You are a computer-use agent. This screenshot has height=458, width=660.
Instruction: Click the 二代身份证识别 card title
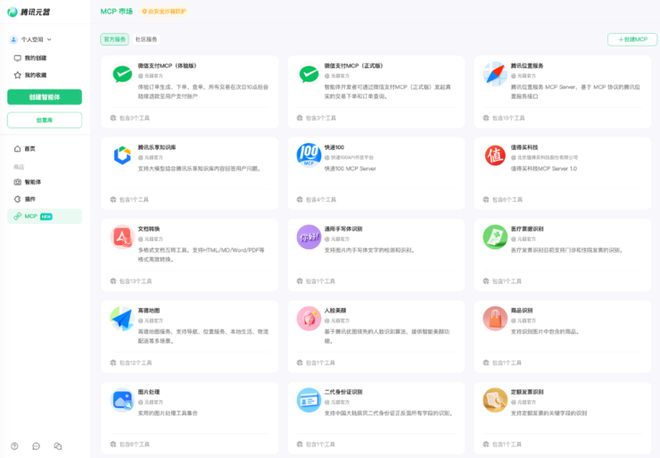pyautogui.click(x=343, y=392)
